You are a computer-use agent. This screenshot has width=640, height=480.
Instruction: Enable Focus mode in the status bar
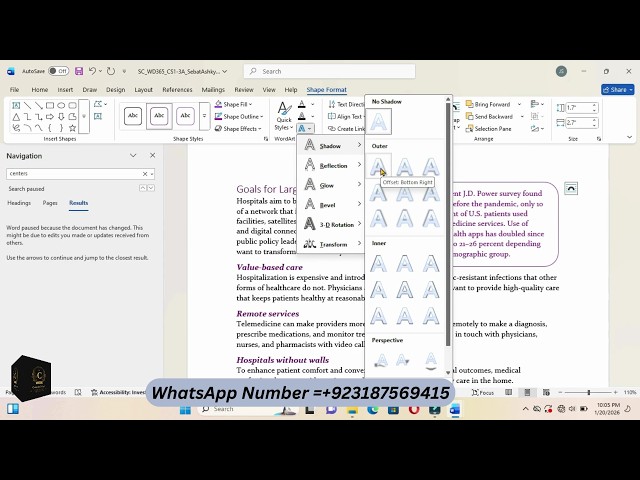tap(483, 392)
